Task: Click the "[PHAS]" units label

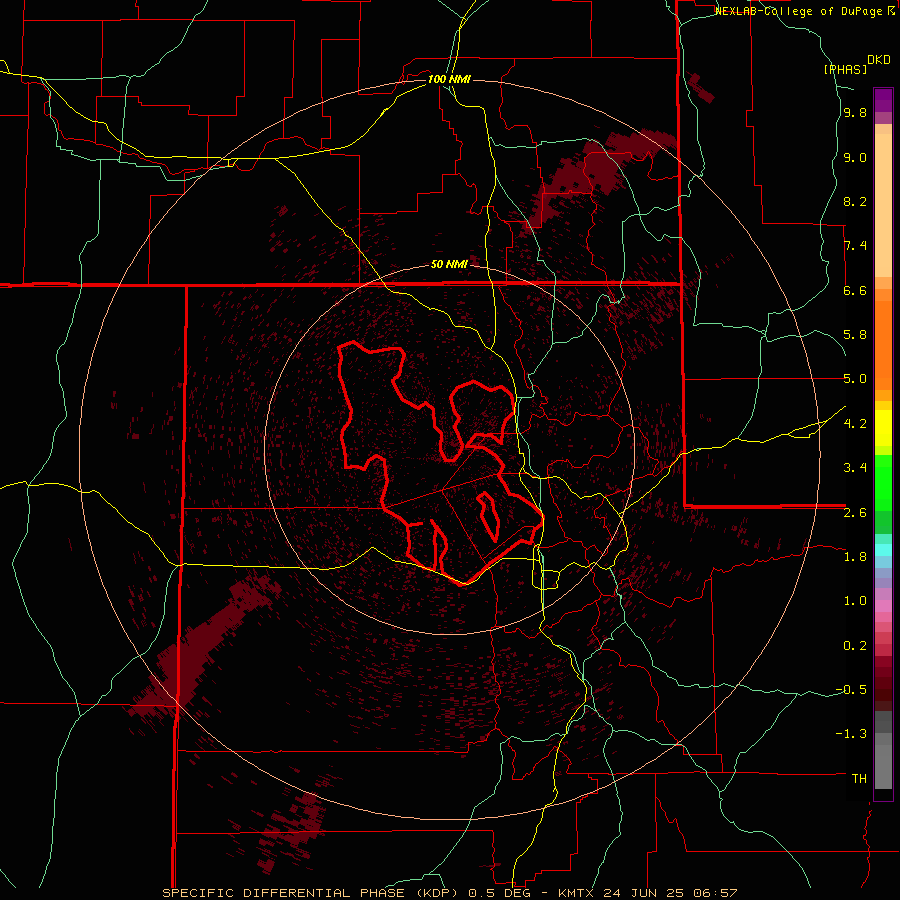Action: [x=845, y=69]
